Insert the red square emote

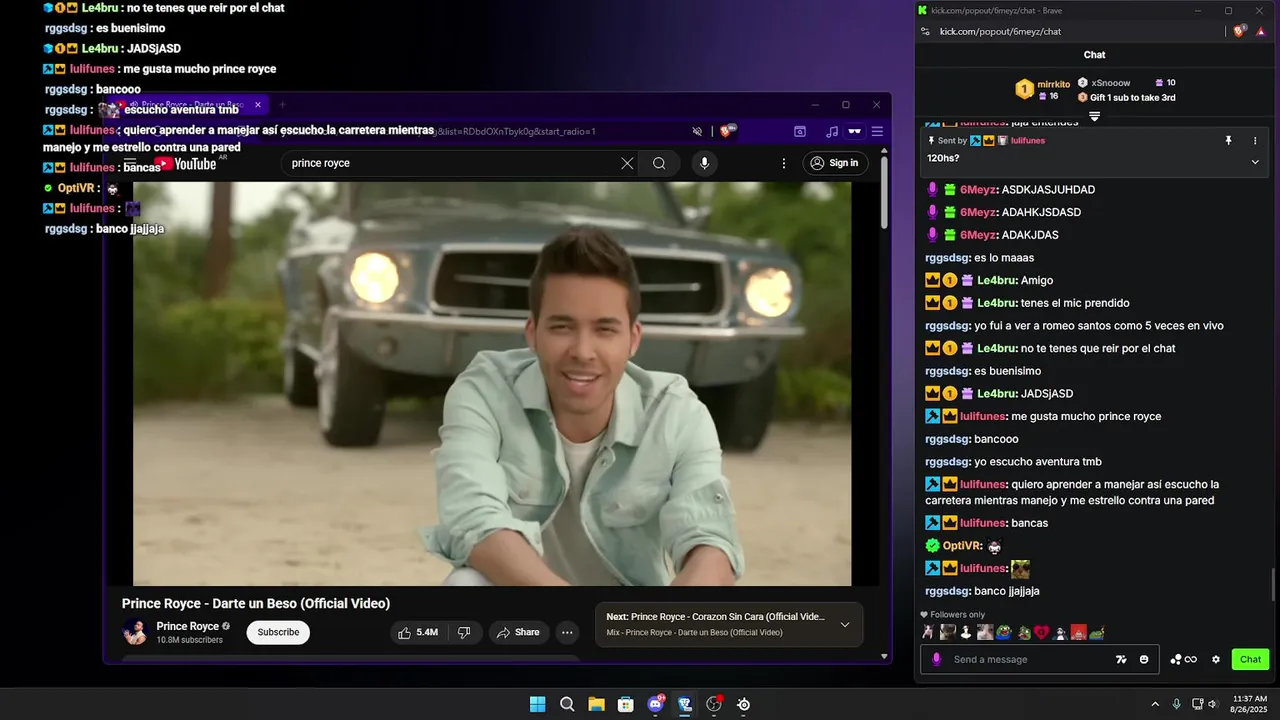[x=1079, y=632]
